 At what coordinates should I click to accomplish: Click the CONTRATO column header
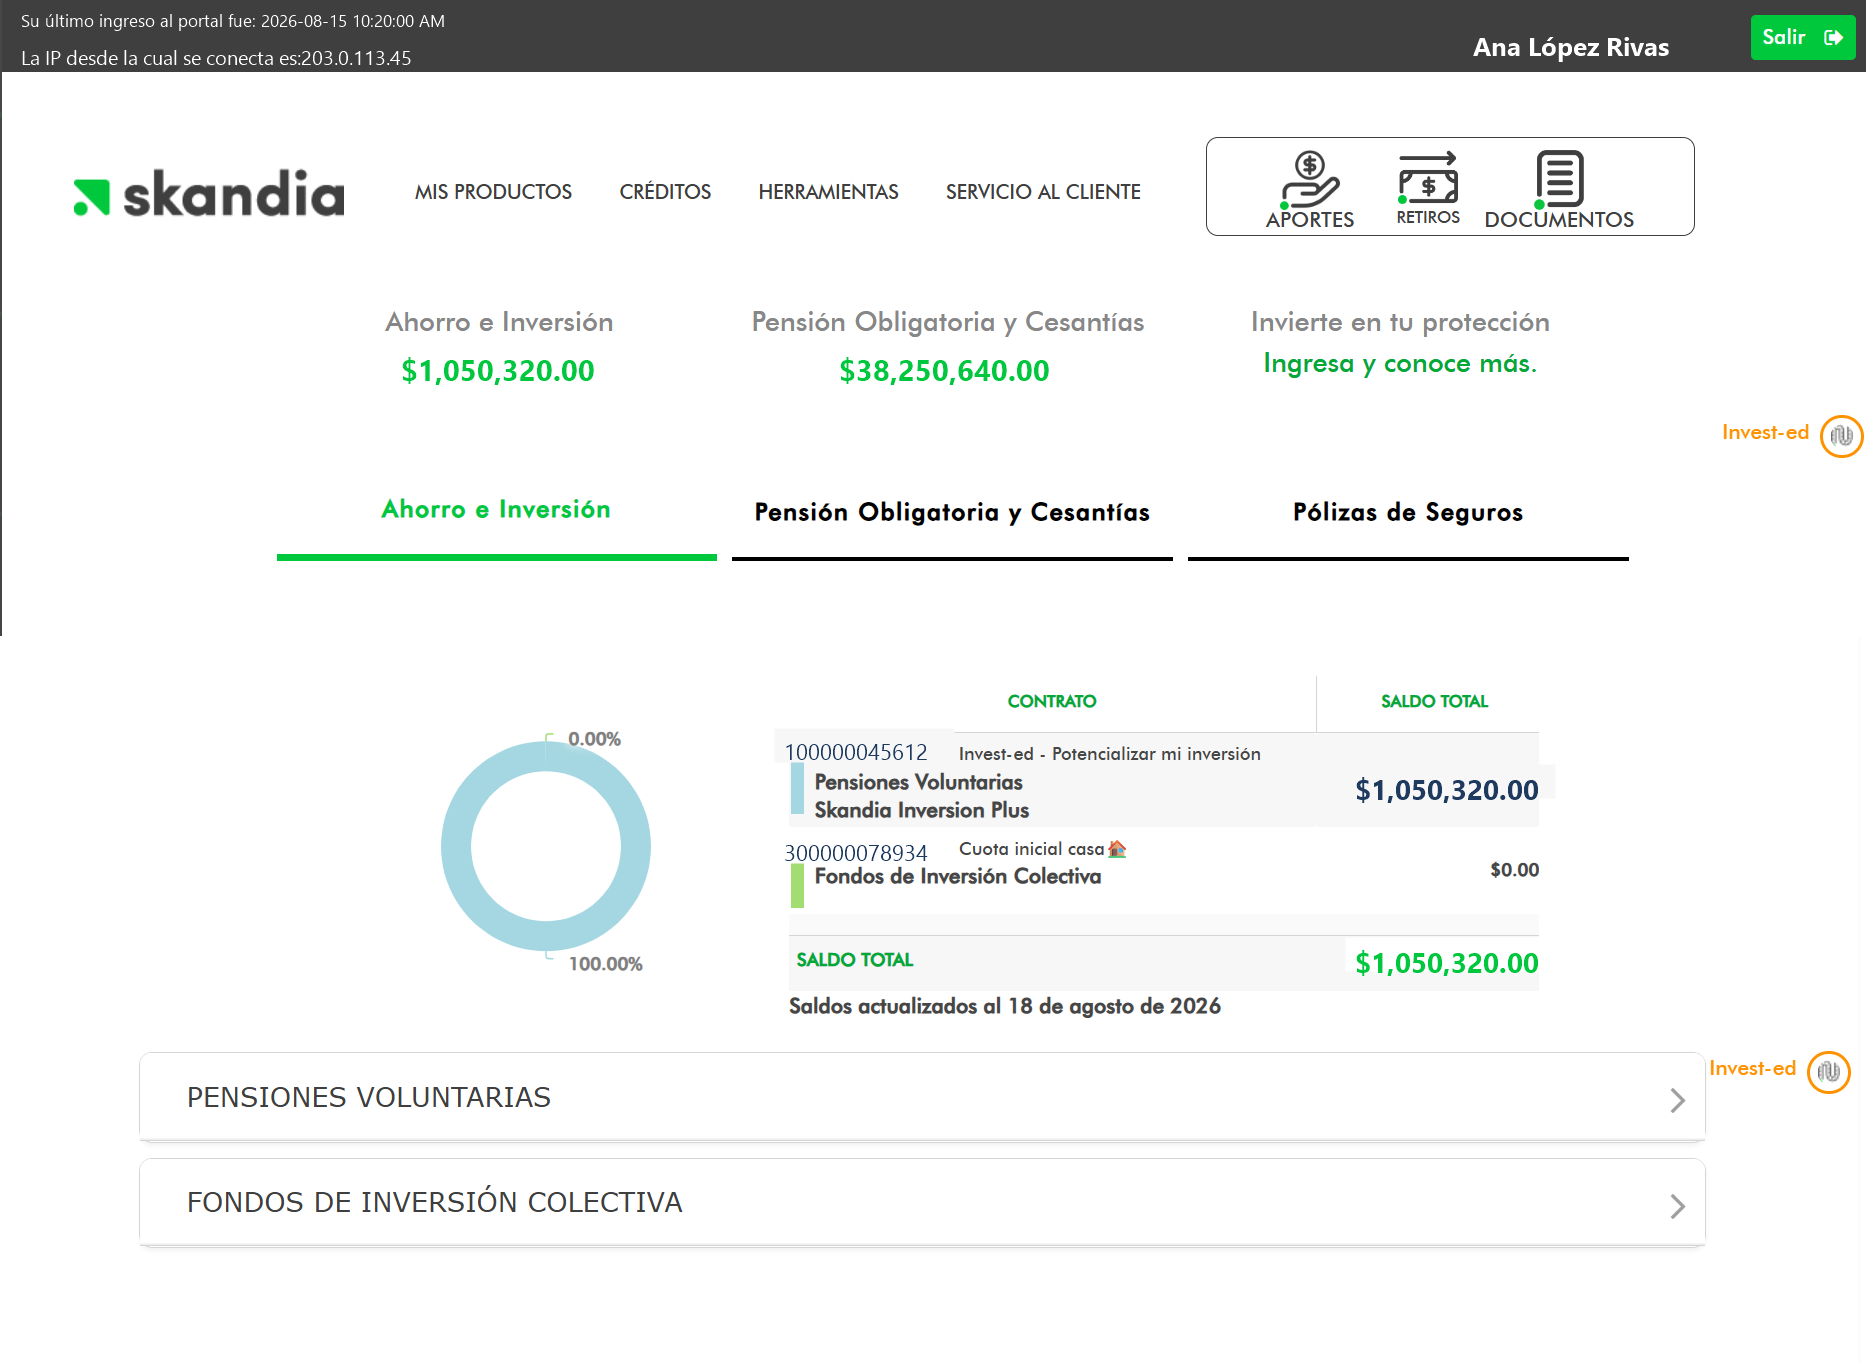coord(1052,701)
